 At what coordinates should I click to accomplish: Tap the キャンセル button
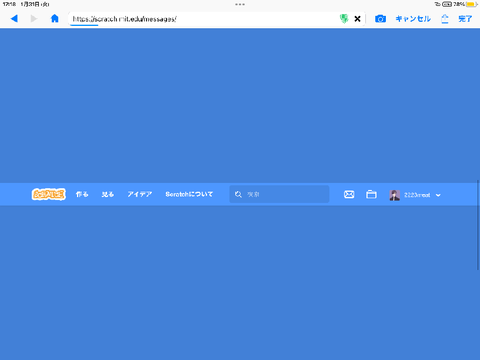[413, 19]
